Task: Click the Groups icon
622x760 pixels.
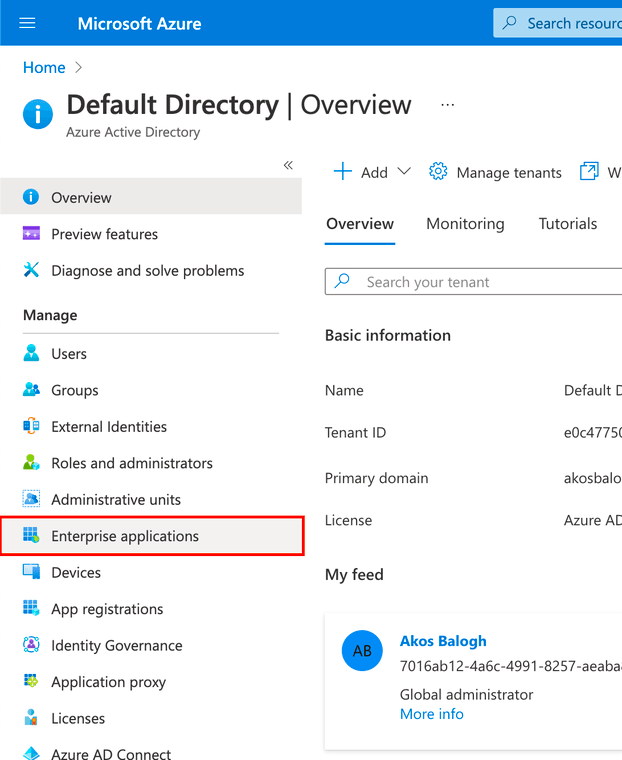Action: point(31,389)
